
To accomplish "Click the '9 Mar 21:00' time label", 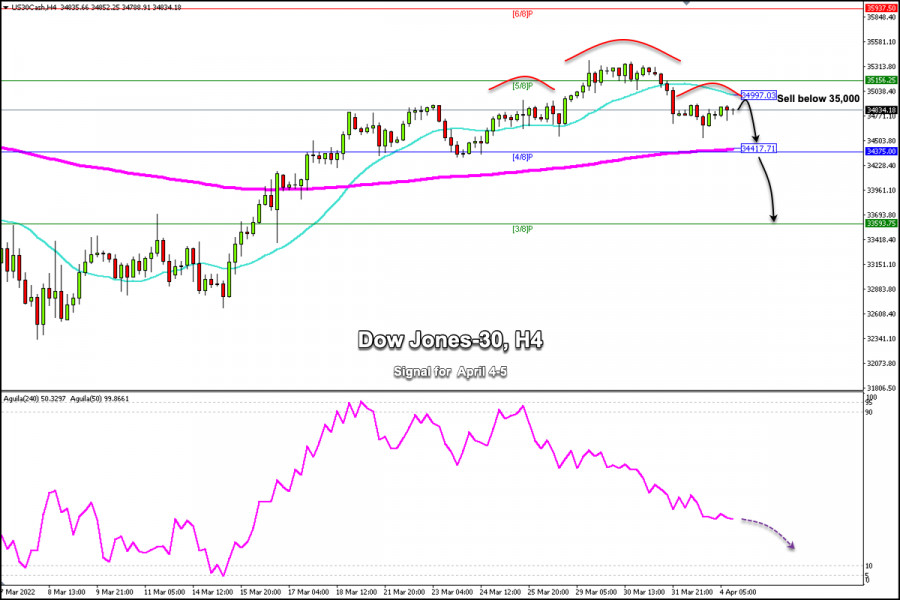I will point(115,592).
